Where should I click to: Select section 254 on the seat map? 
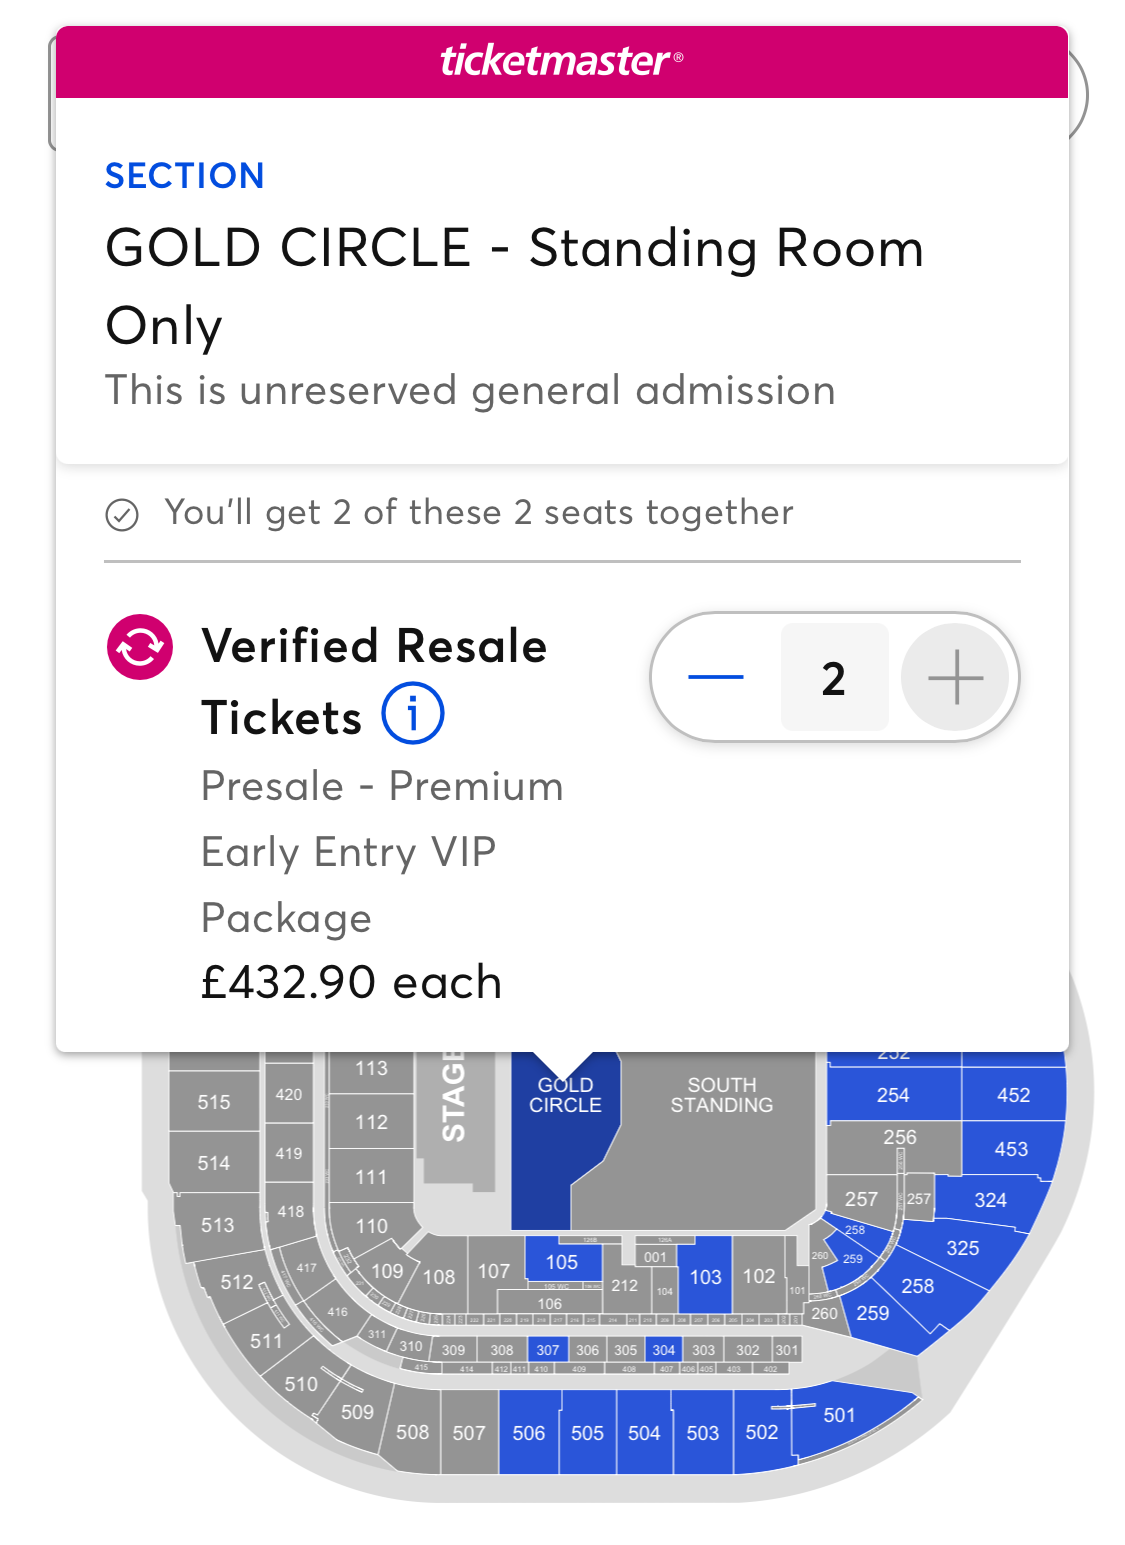892,1095
